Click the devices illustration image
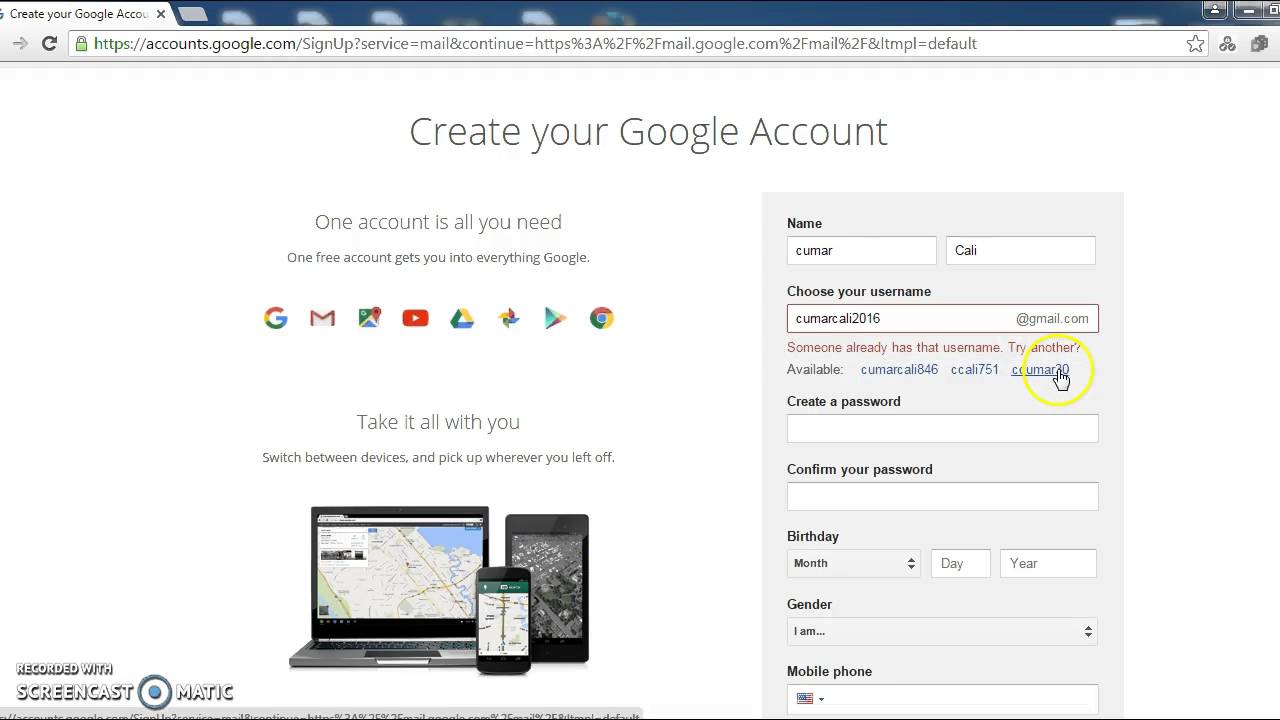The image size is (1280, 720). (x=439, y=590)
